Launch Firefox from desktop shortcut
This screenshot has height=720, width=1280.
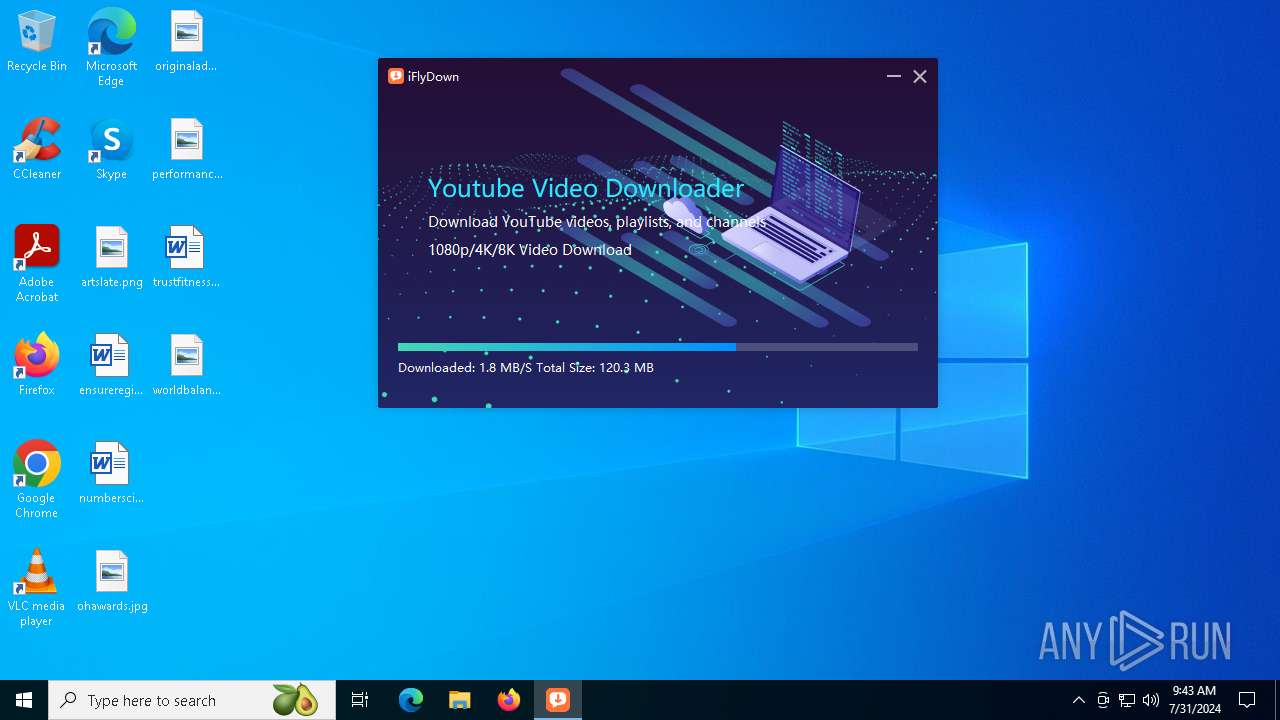point(37,365)
